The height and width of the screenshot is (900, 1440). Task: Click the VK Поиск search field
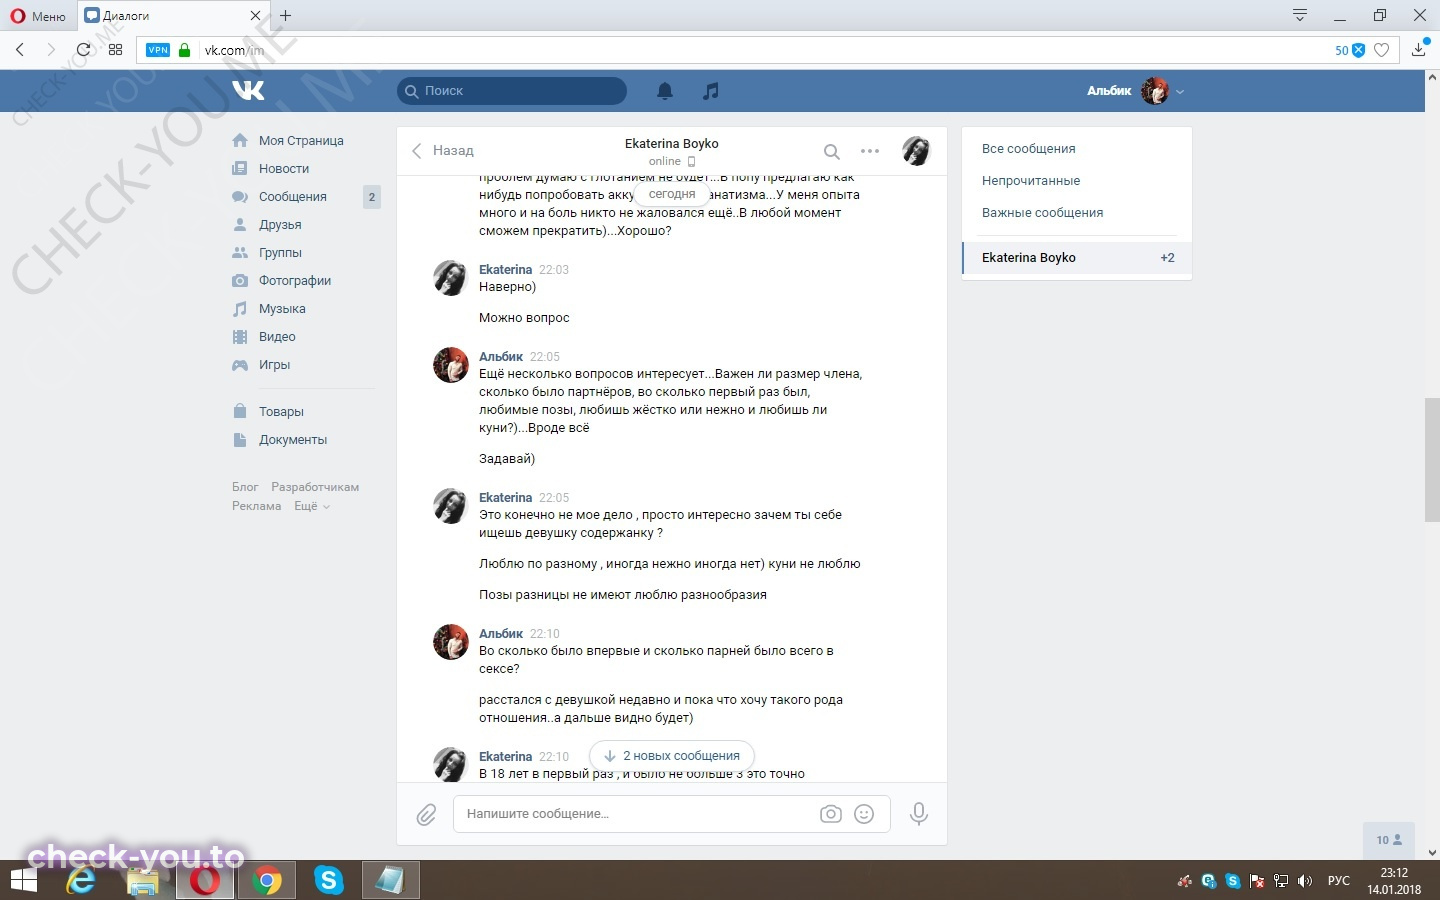click(x=512, y=91)
